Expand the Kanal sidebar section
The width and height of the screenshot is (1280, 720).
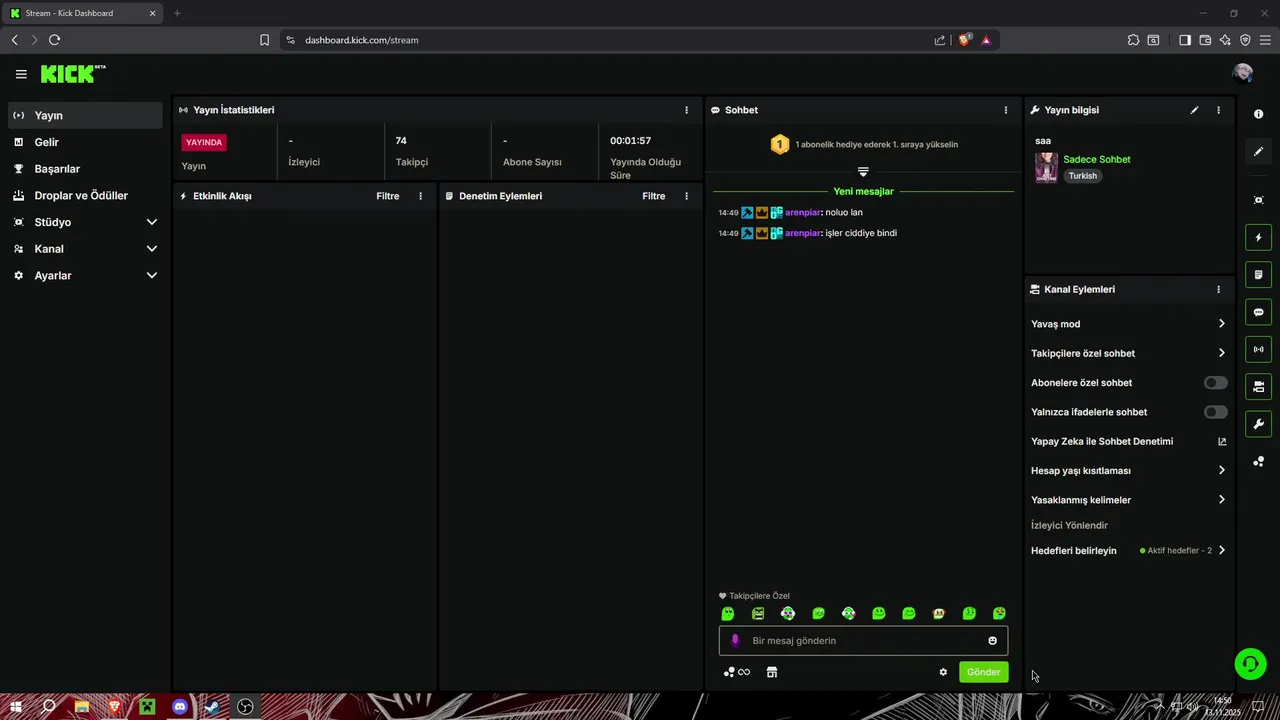click(x=152, y=249)
